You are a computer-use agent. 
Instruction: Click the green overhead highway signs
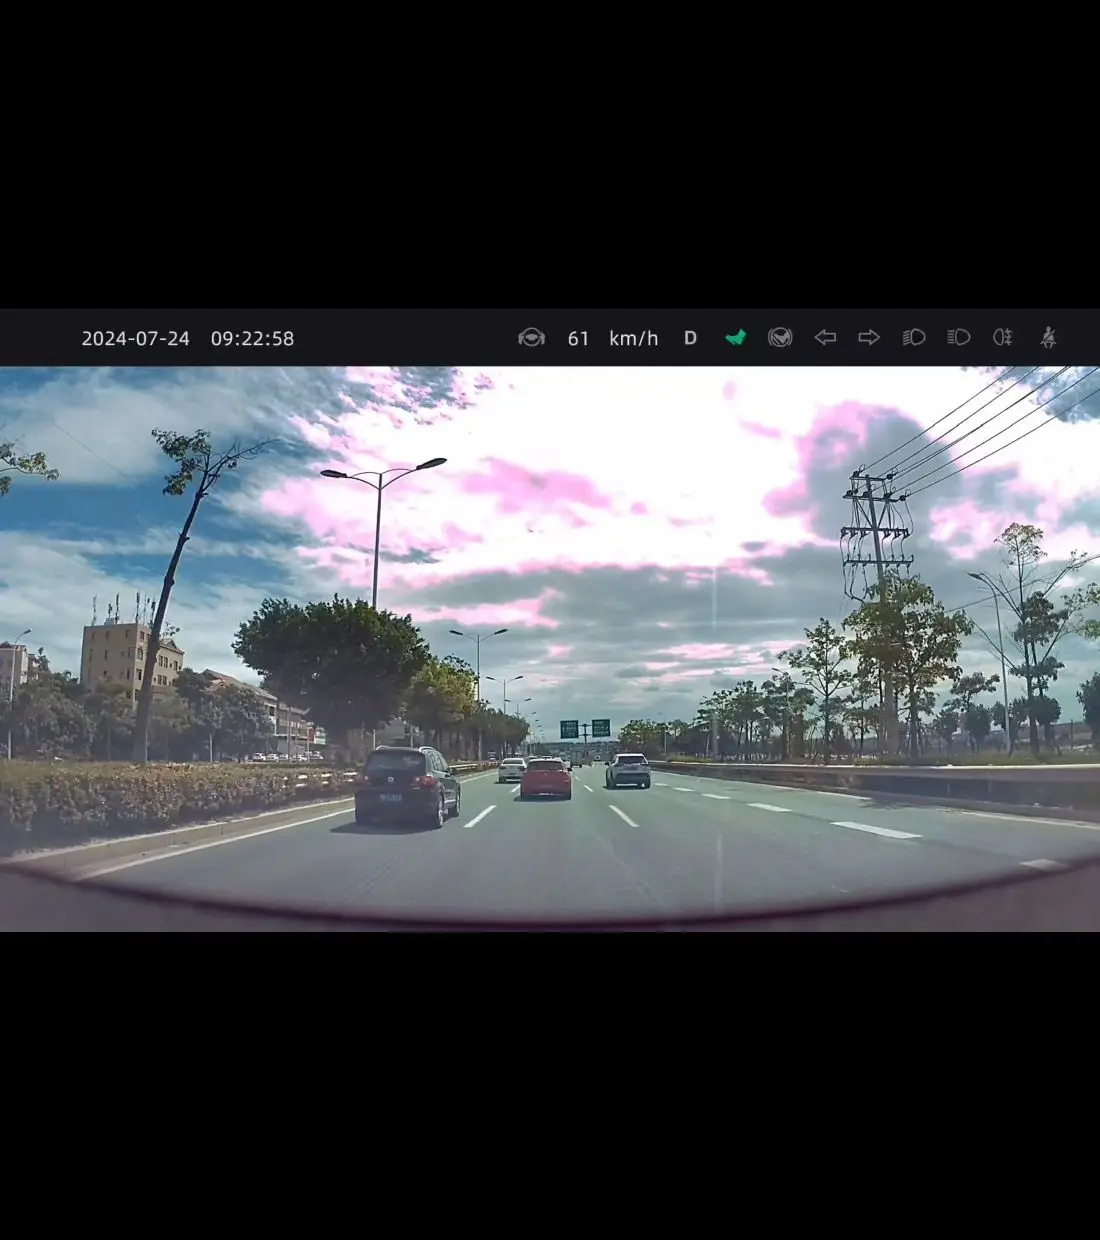(x=585, y=728)
